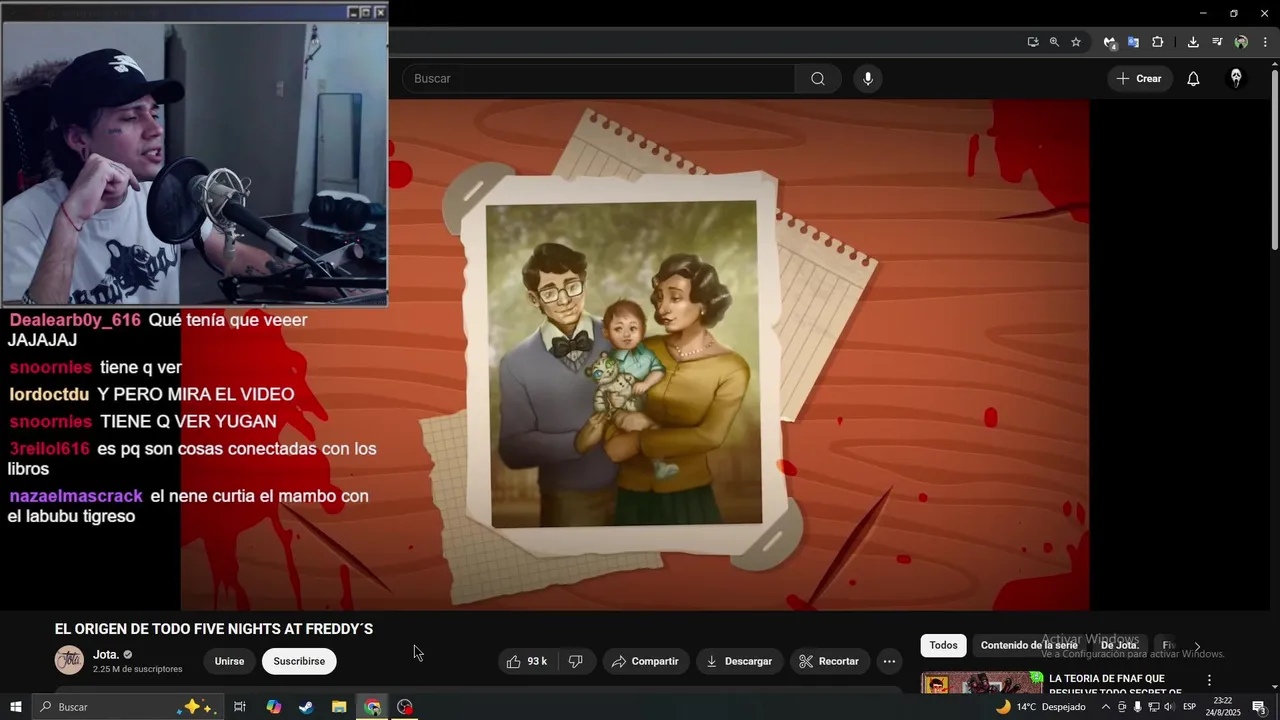Open LA TEORIA DE FNAF recommended thumbnail
This screenshot has height=720, width=1280.
click(982, 683)
